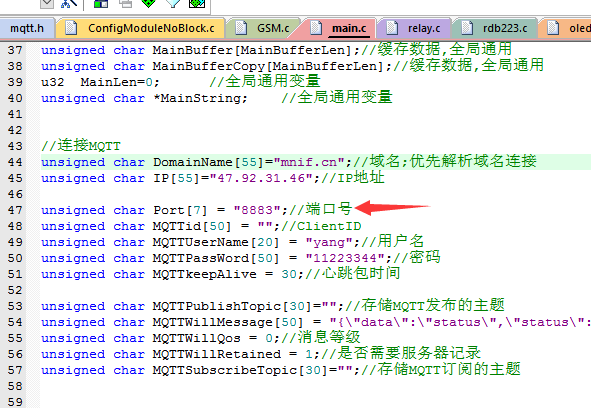Click the MQTTkeepAlive value 30
This screenshot has height=408, width=591.
pyautogui.click(x=289, y=274)
